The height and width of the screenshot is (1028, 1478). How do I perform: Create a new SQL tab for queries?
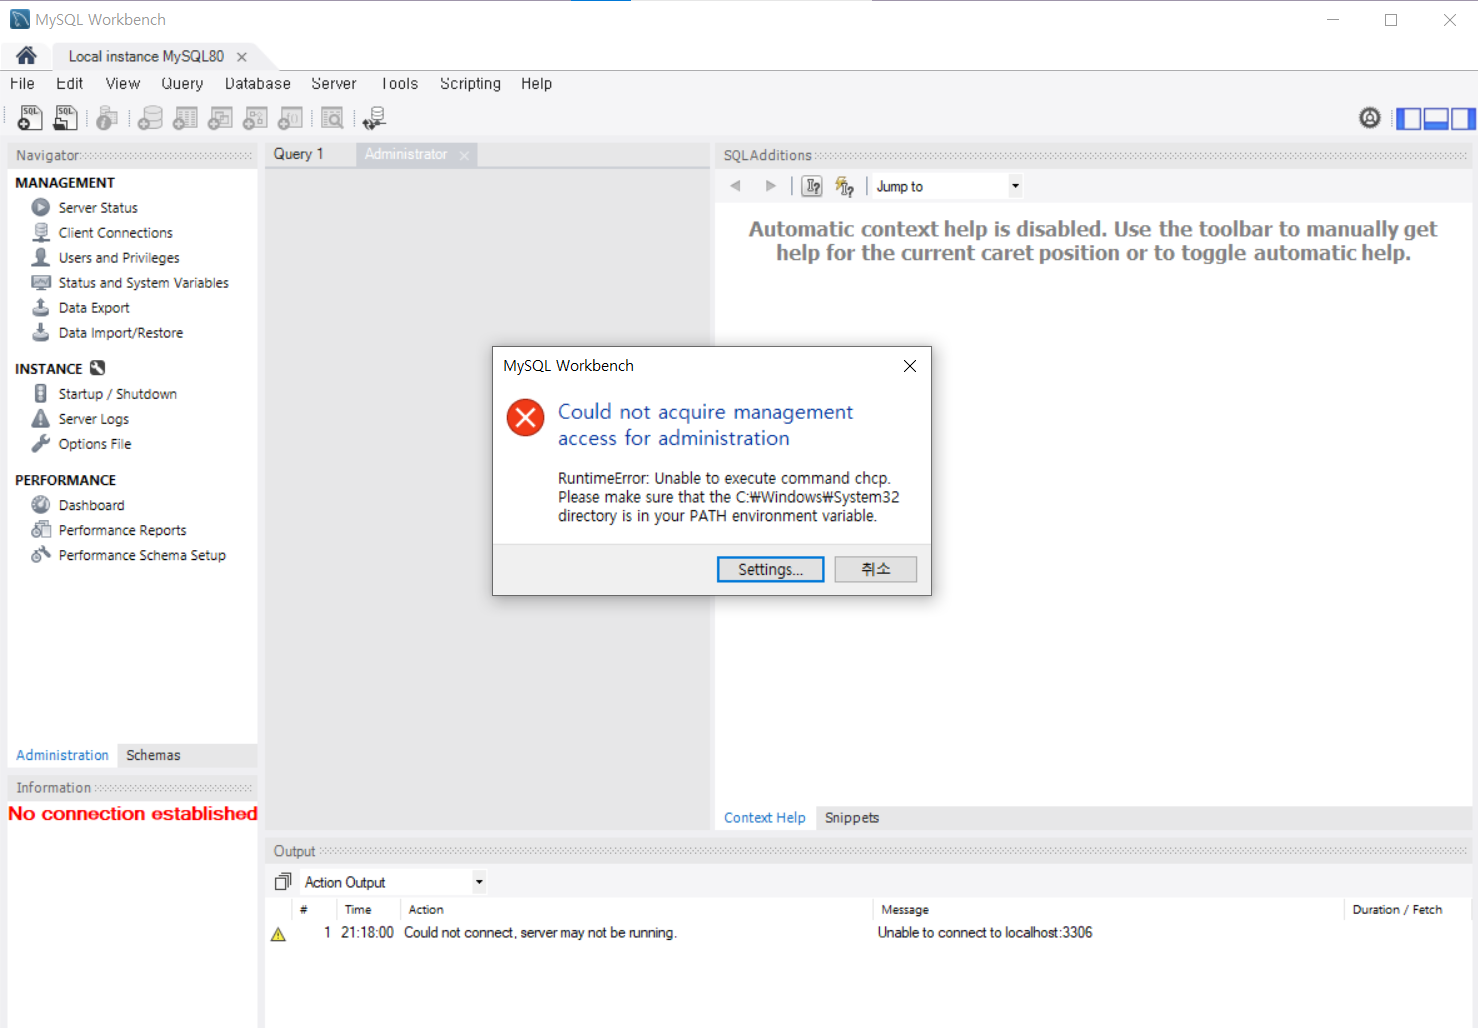point(30,118)
